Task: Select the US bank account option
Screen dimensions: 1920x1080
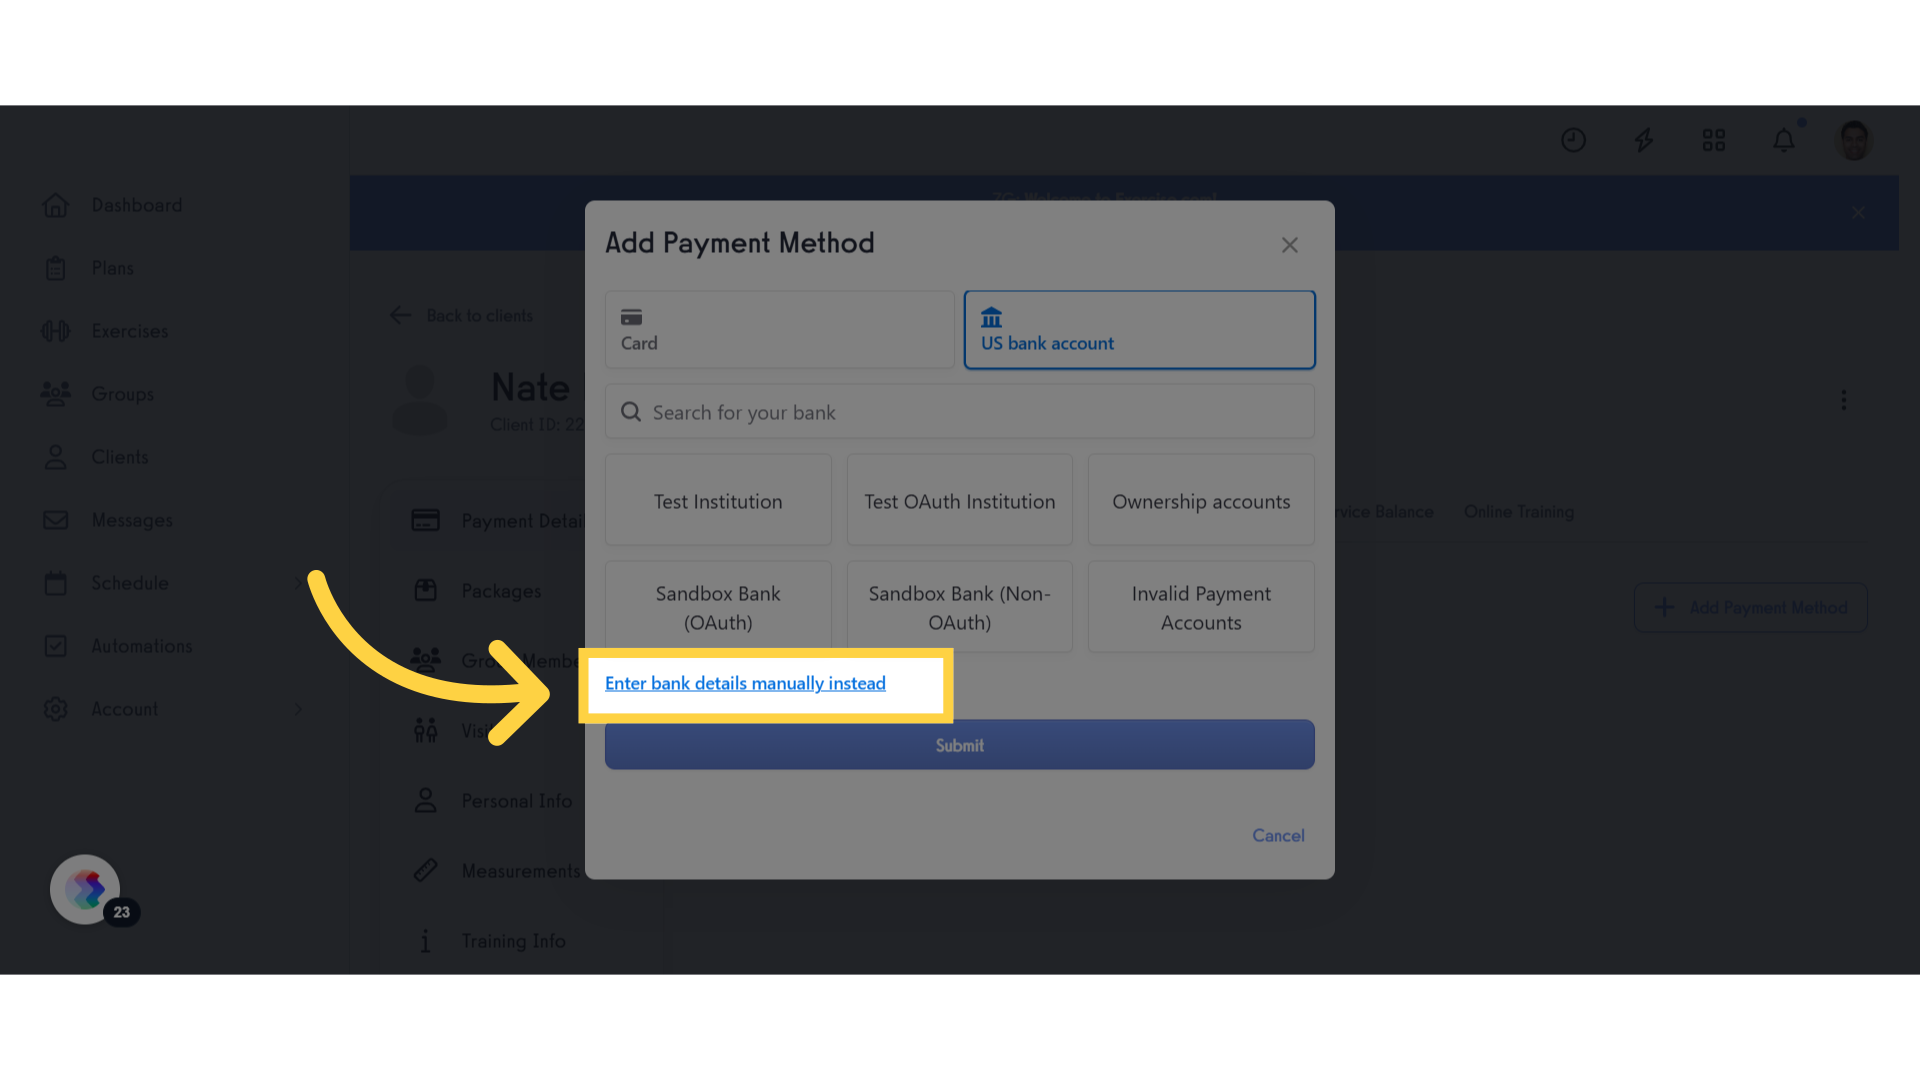Action: tap(1139, 329)
